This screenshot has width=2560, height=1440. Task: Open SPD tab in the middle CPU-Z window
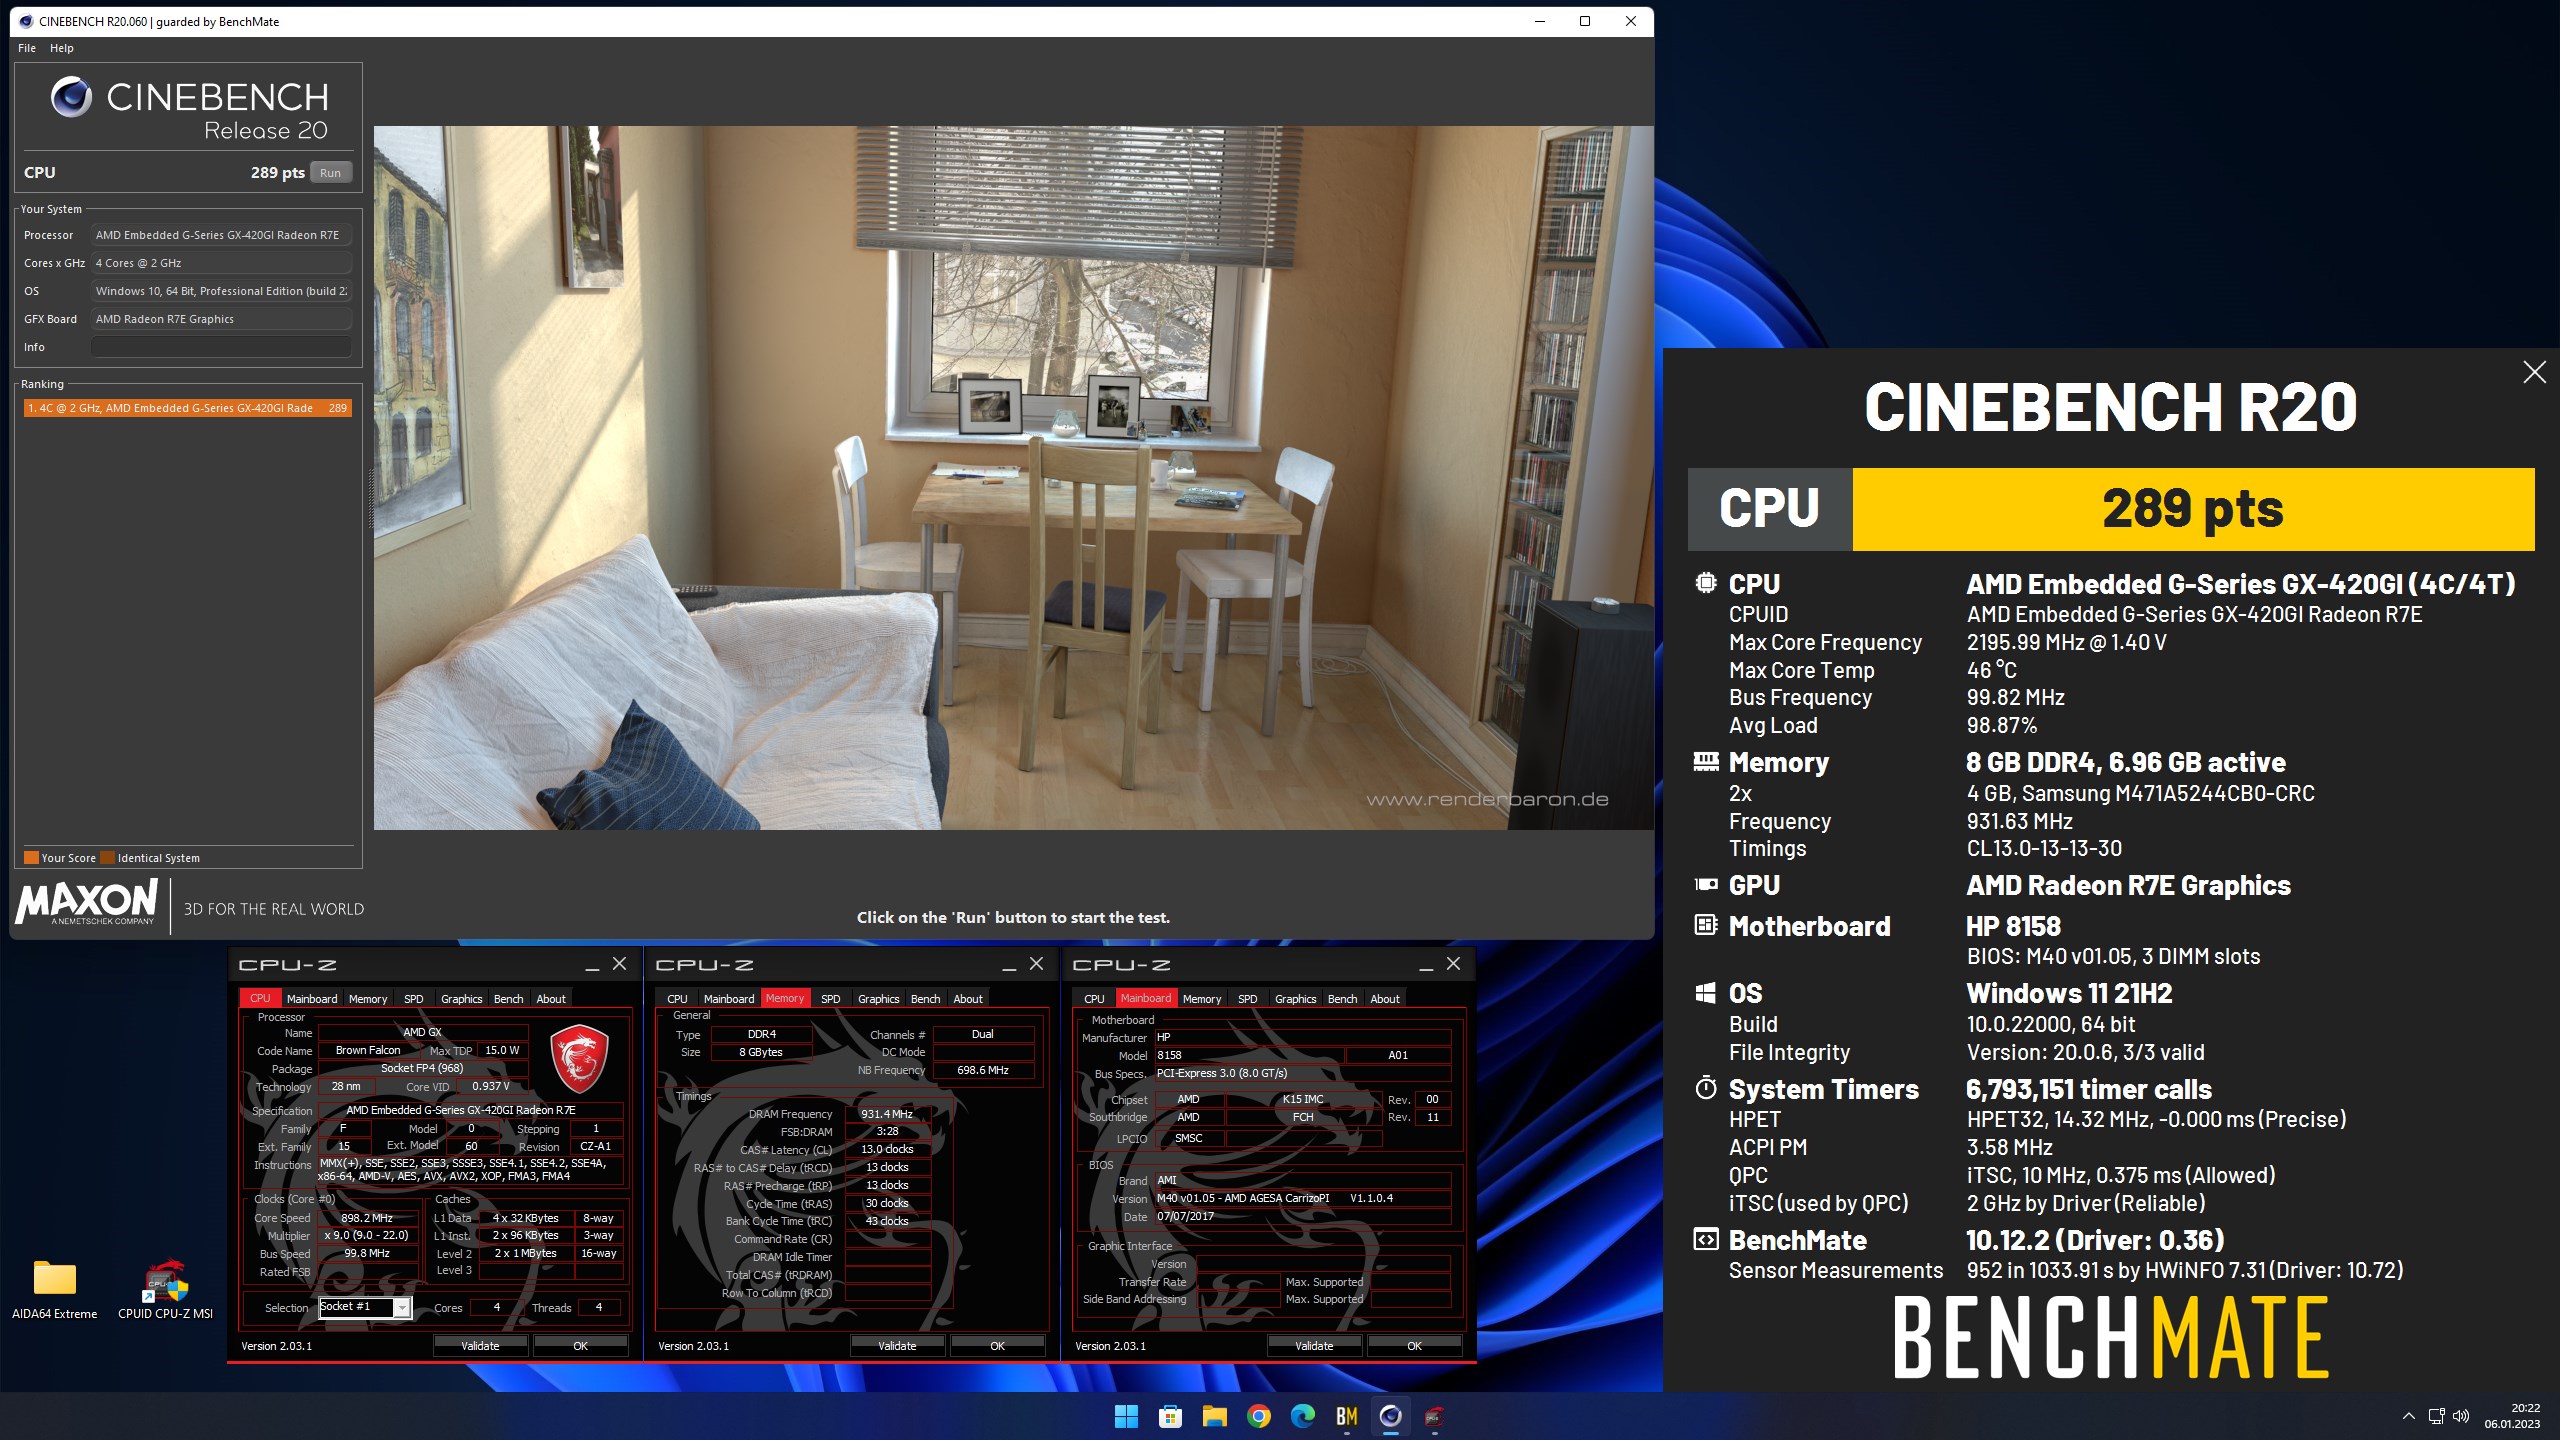831,999
